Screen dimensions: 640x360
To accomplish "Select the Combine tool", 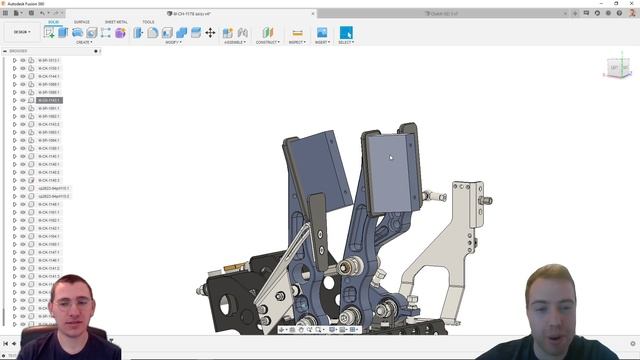I will click(x=182, y=33).
